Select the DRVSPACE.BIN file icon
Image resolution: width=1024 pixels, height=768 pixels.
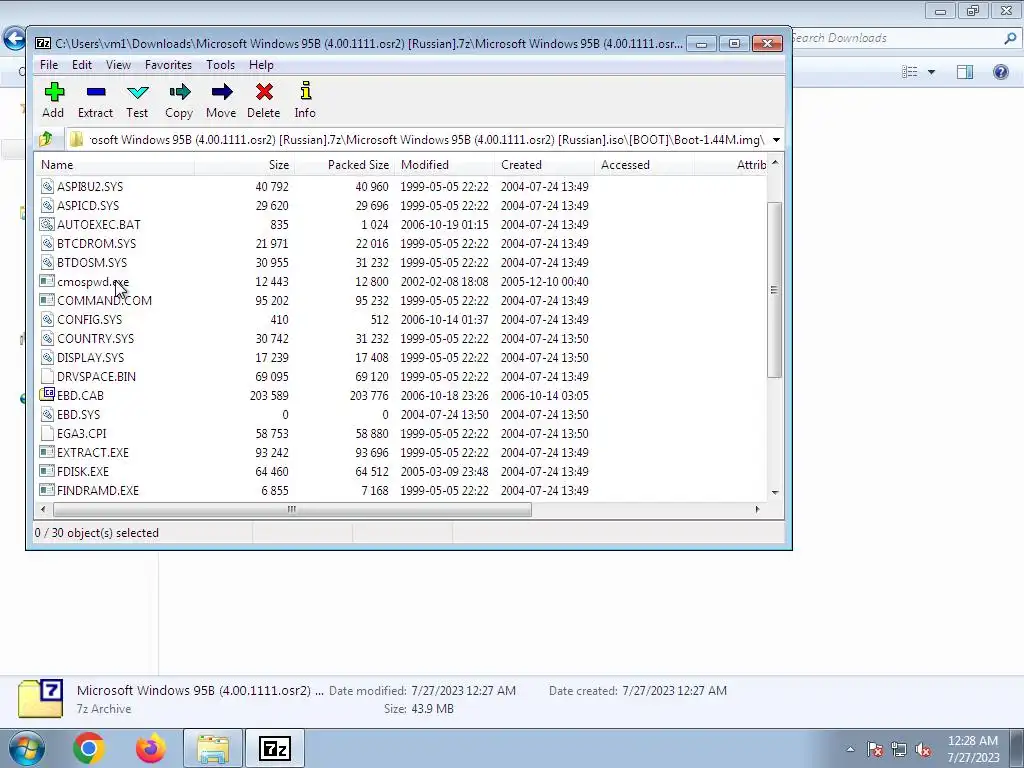47,376
